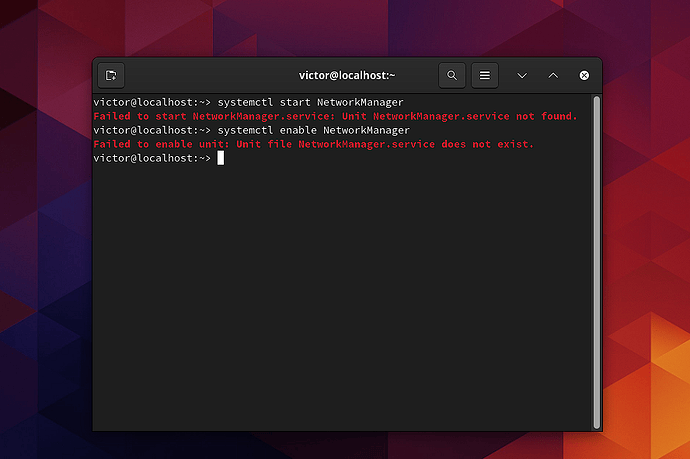
Task: Click the last empty victor@localhost prompt
Action: coord(150,158)
